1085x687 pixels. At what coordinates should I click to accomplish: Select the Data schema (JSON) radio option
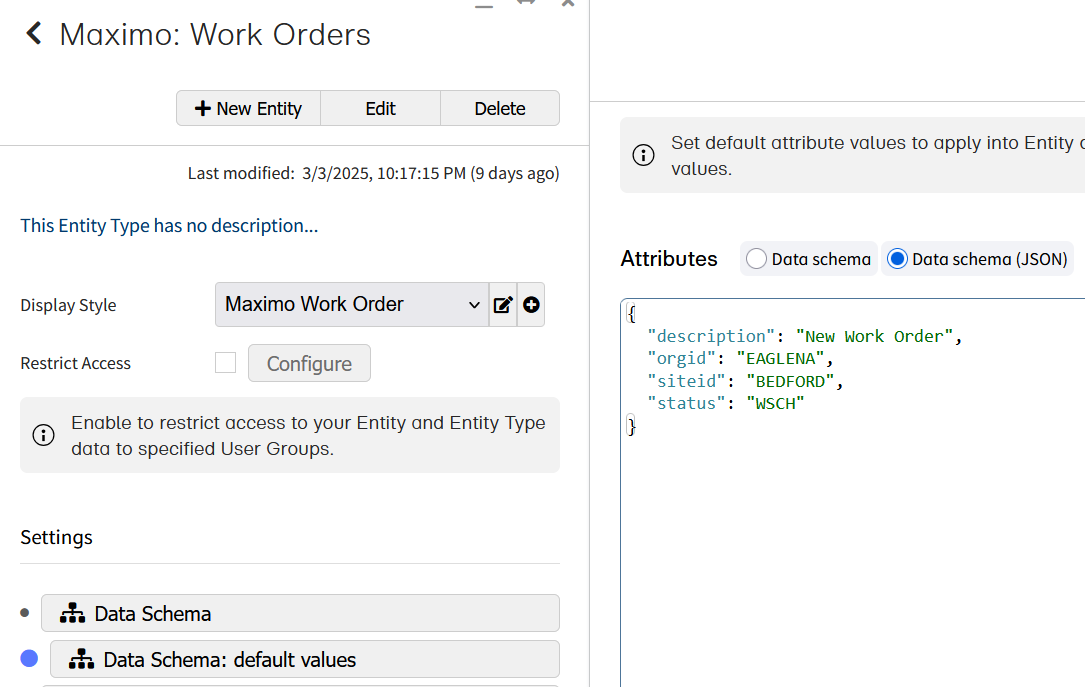coord(897,259)
